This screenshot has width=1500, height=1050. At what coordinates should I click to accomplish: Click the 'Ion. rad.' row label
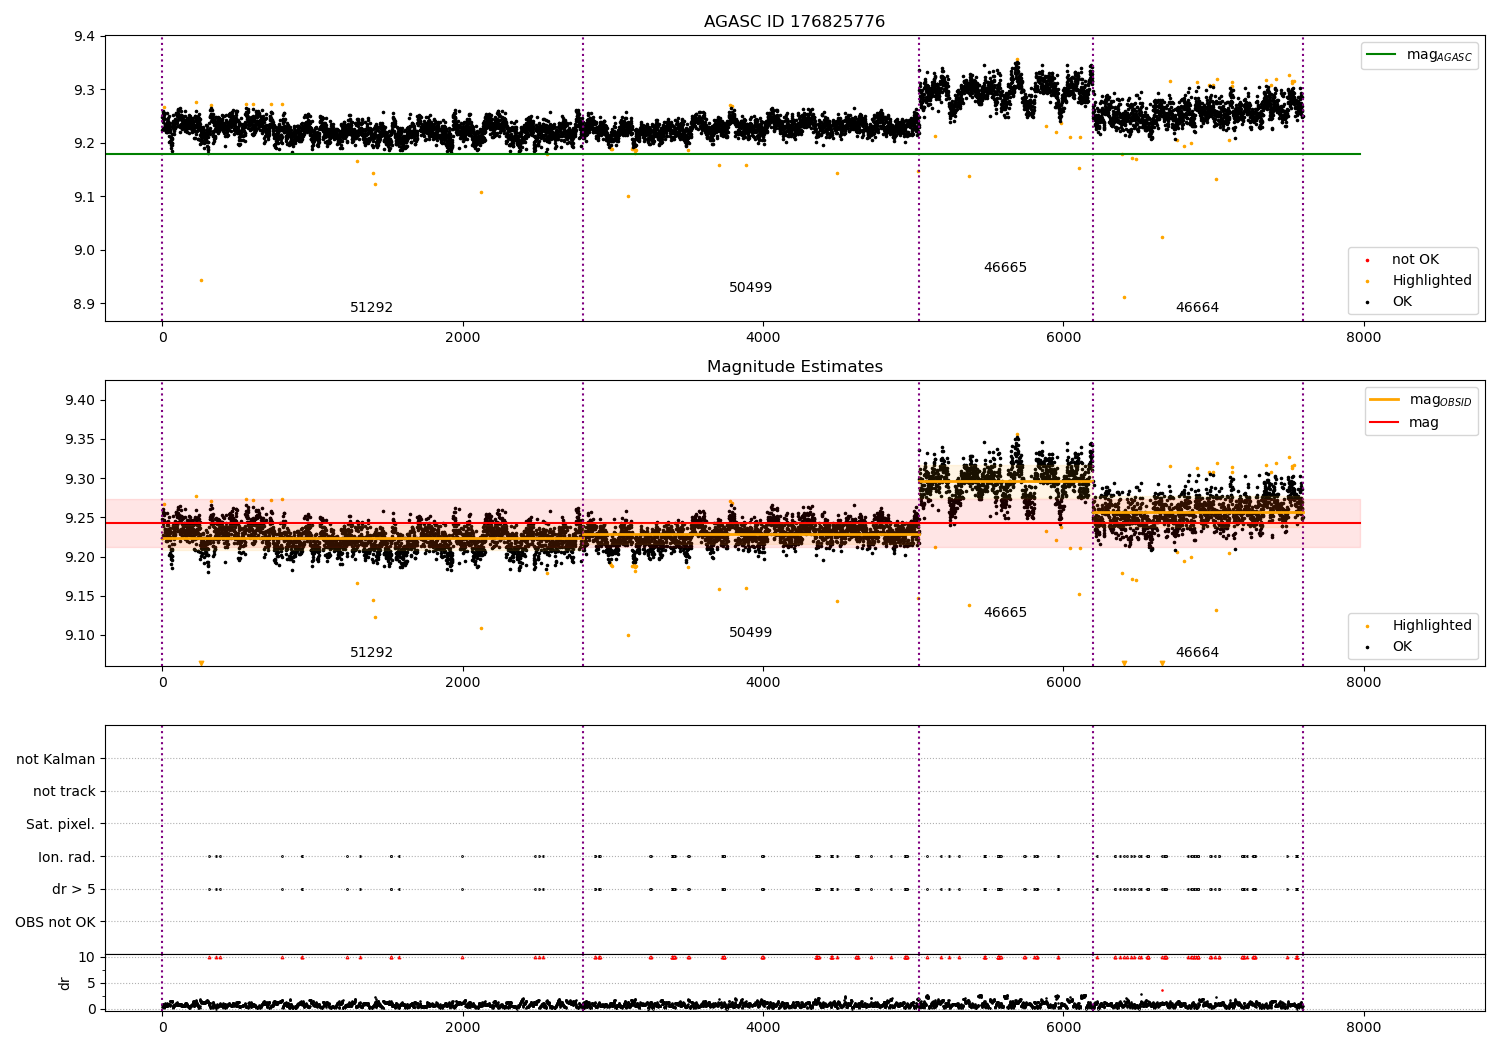[67, 857]
